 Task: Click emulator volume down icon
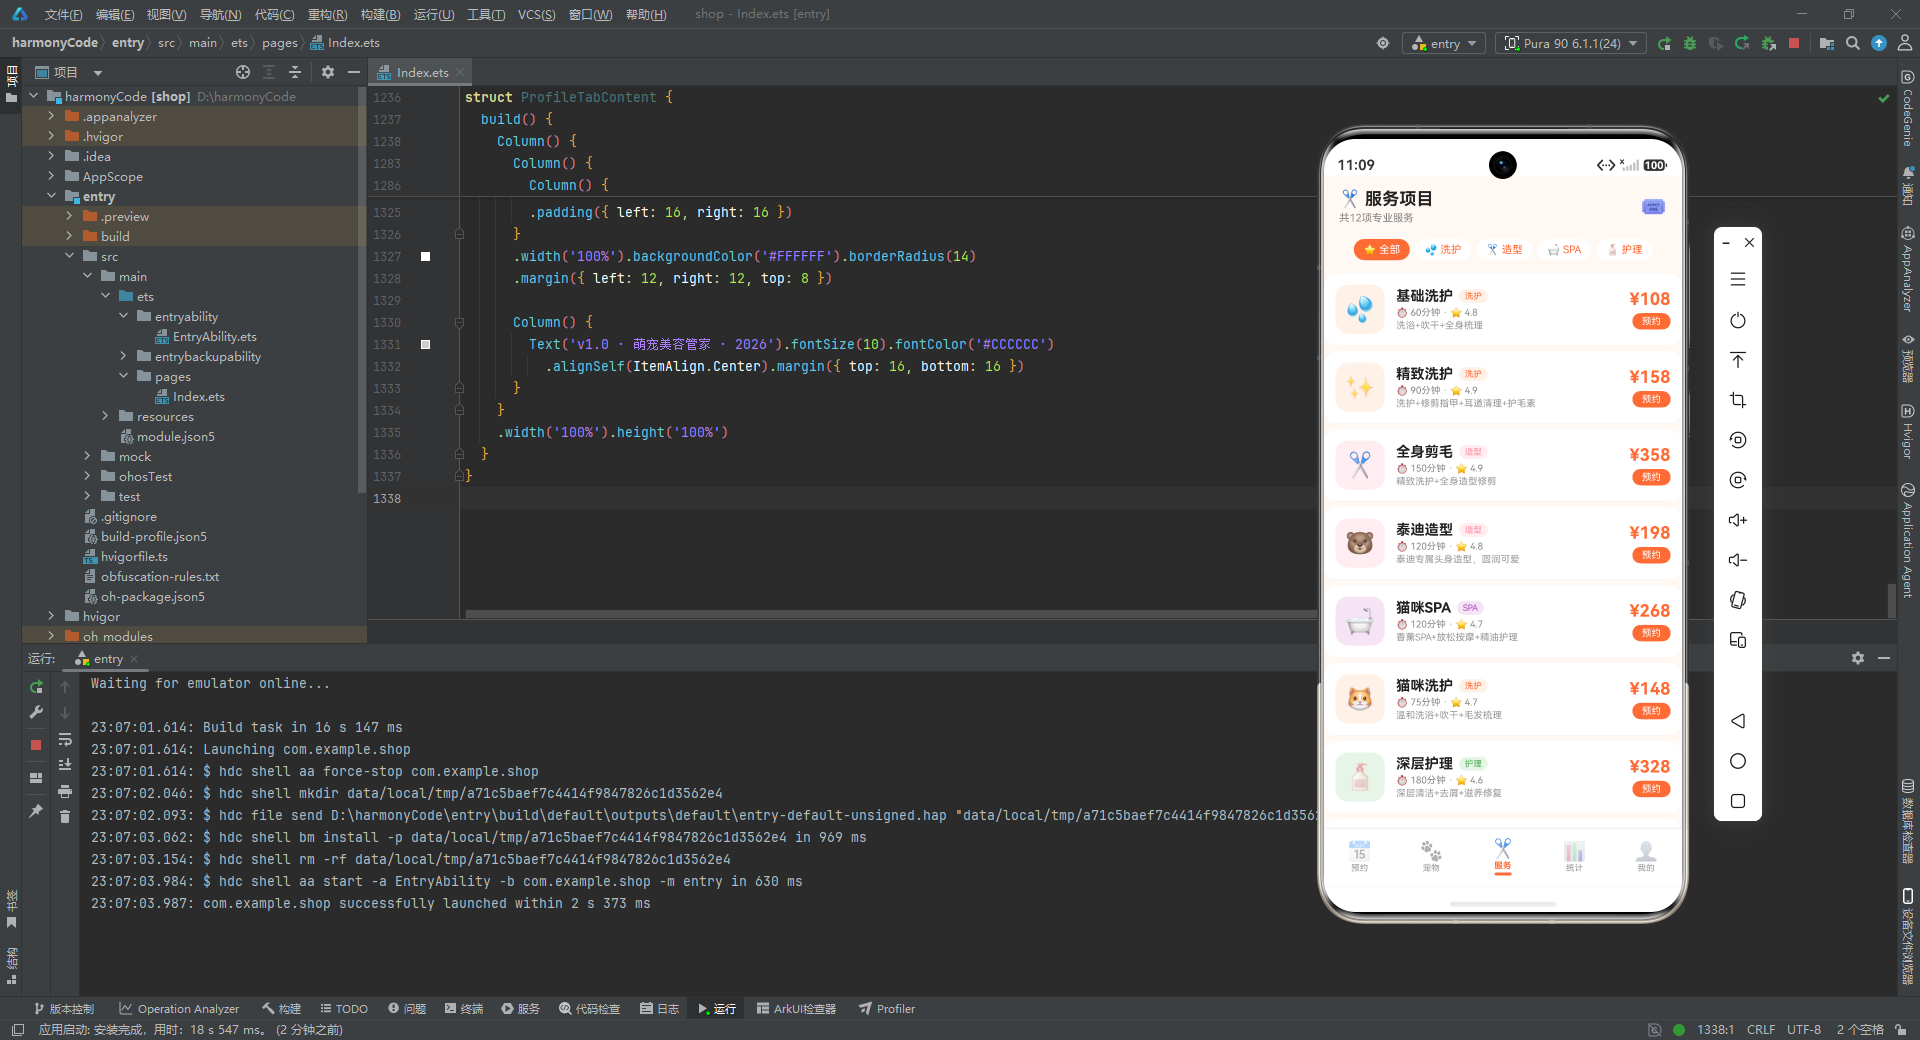tap(1738, 560)
